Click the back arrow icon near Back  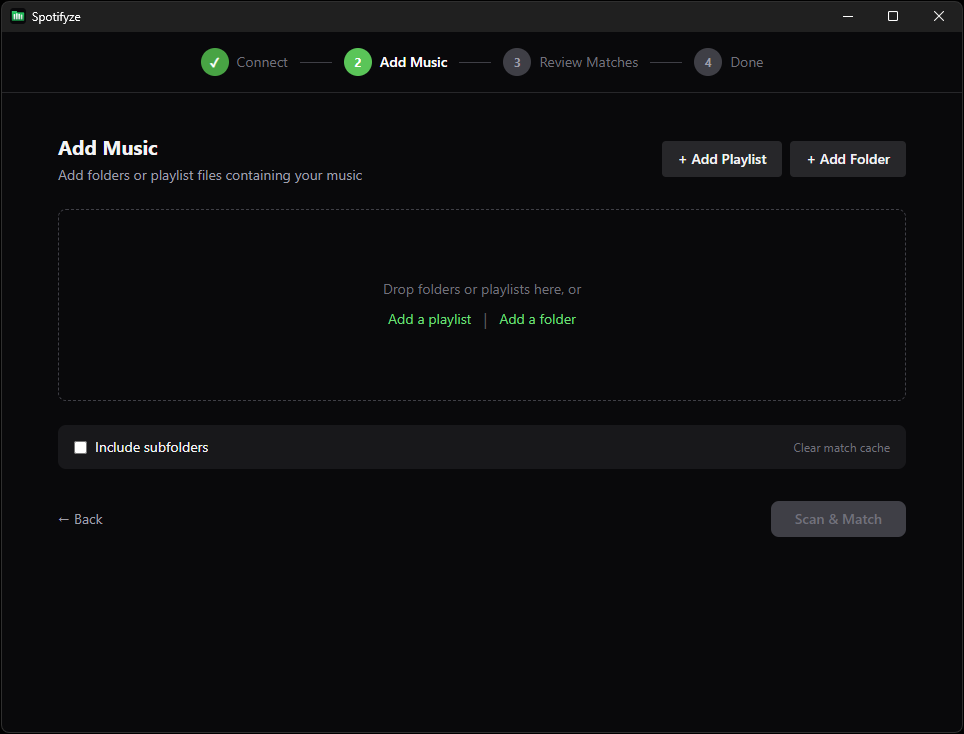pos(63,519)
